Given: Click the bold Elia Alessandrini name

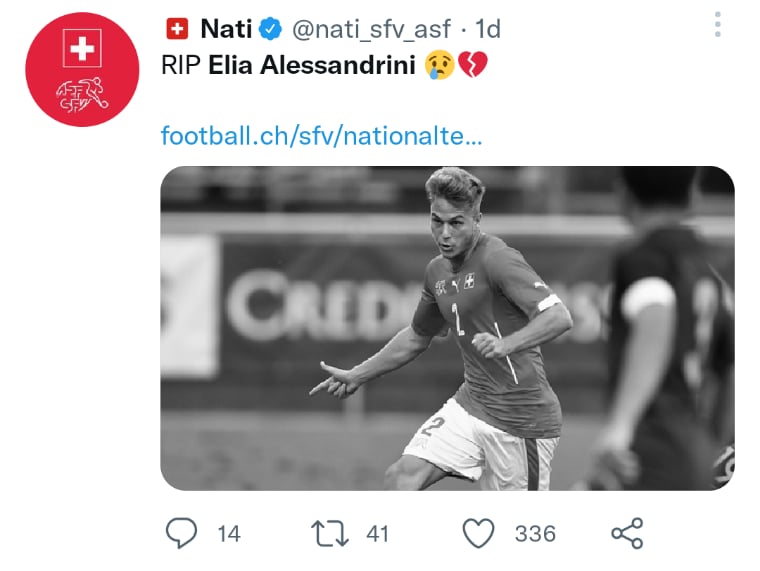Looking at the screenshot, I should click(312, 65).
